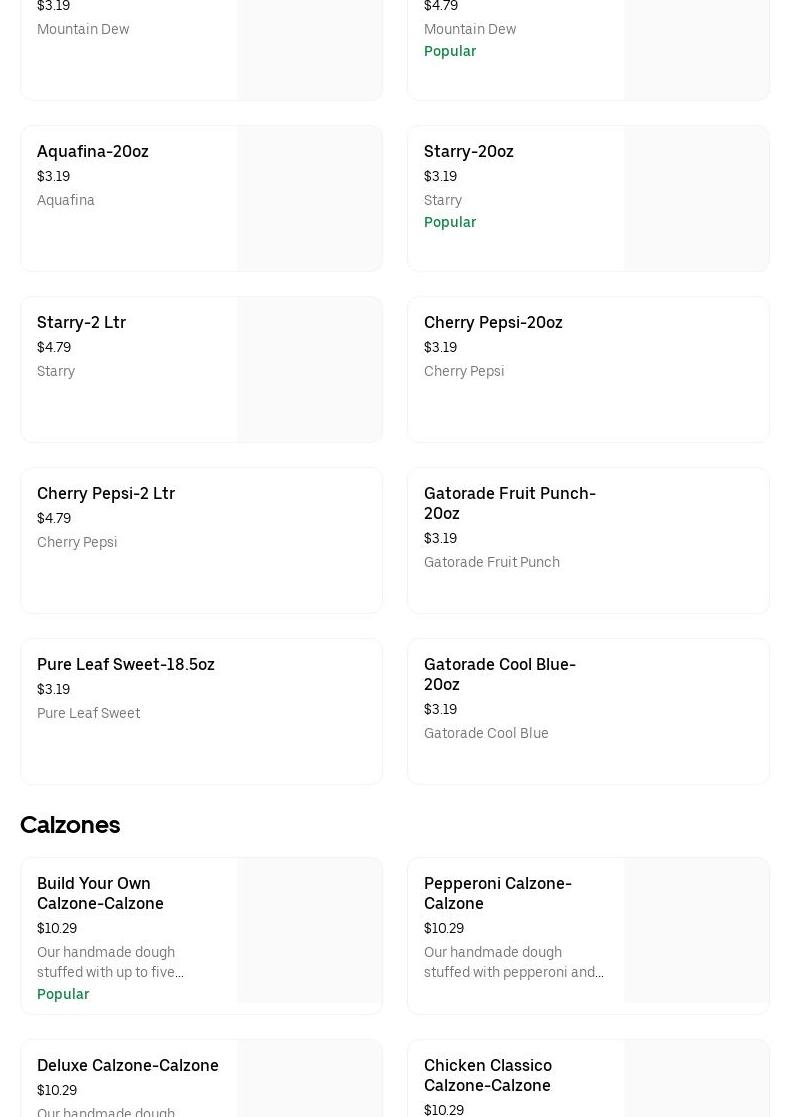804x1117 pixels.
Task: Open the Aquafina-20oz item
Action: [93, 152]
